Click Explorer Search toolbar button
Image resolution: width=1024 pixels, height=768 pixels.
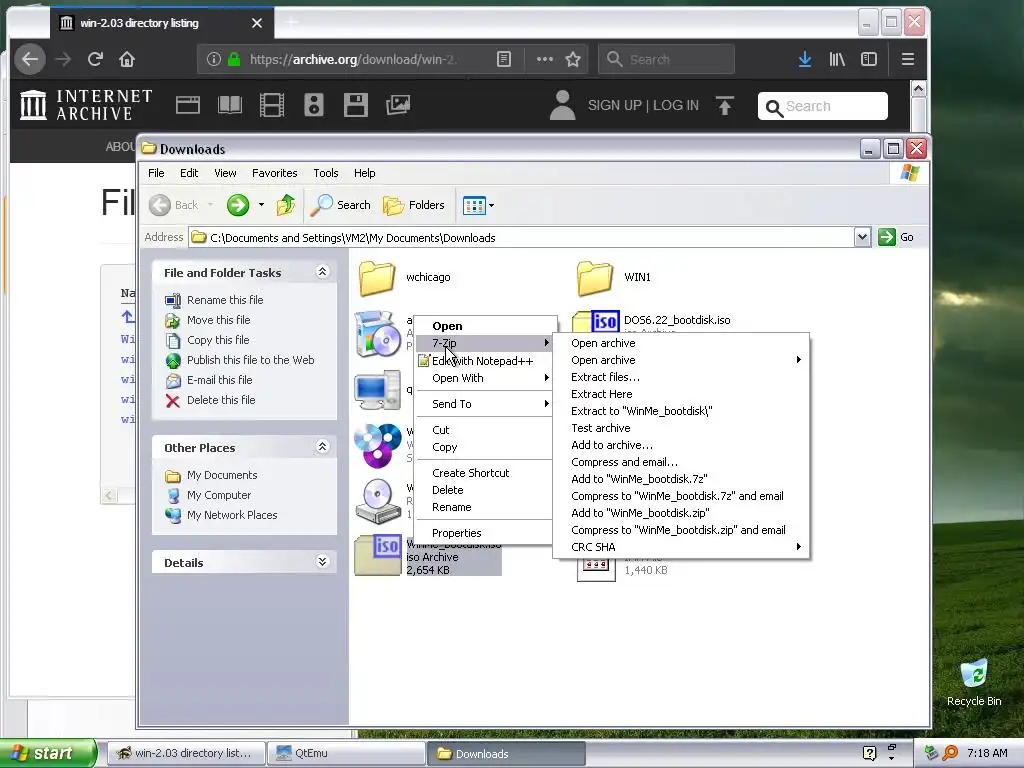coord(340,205)
